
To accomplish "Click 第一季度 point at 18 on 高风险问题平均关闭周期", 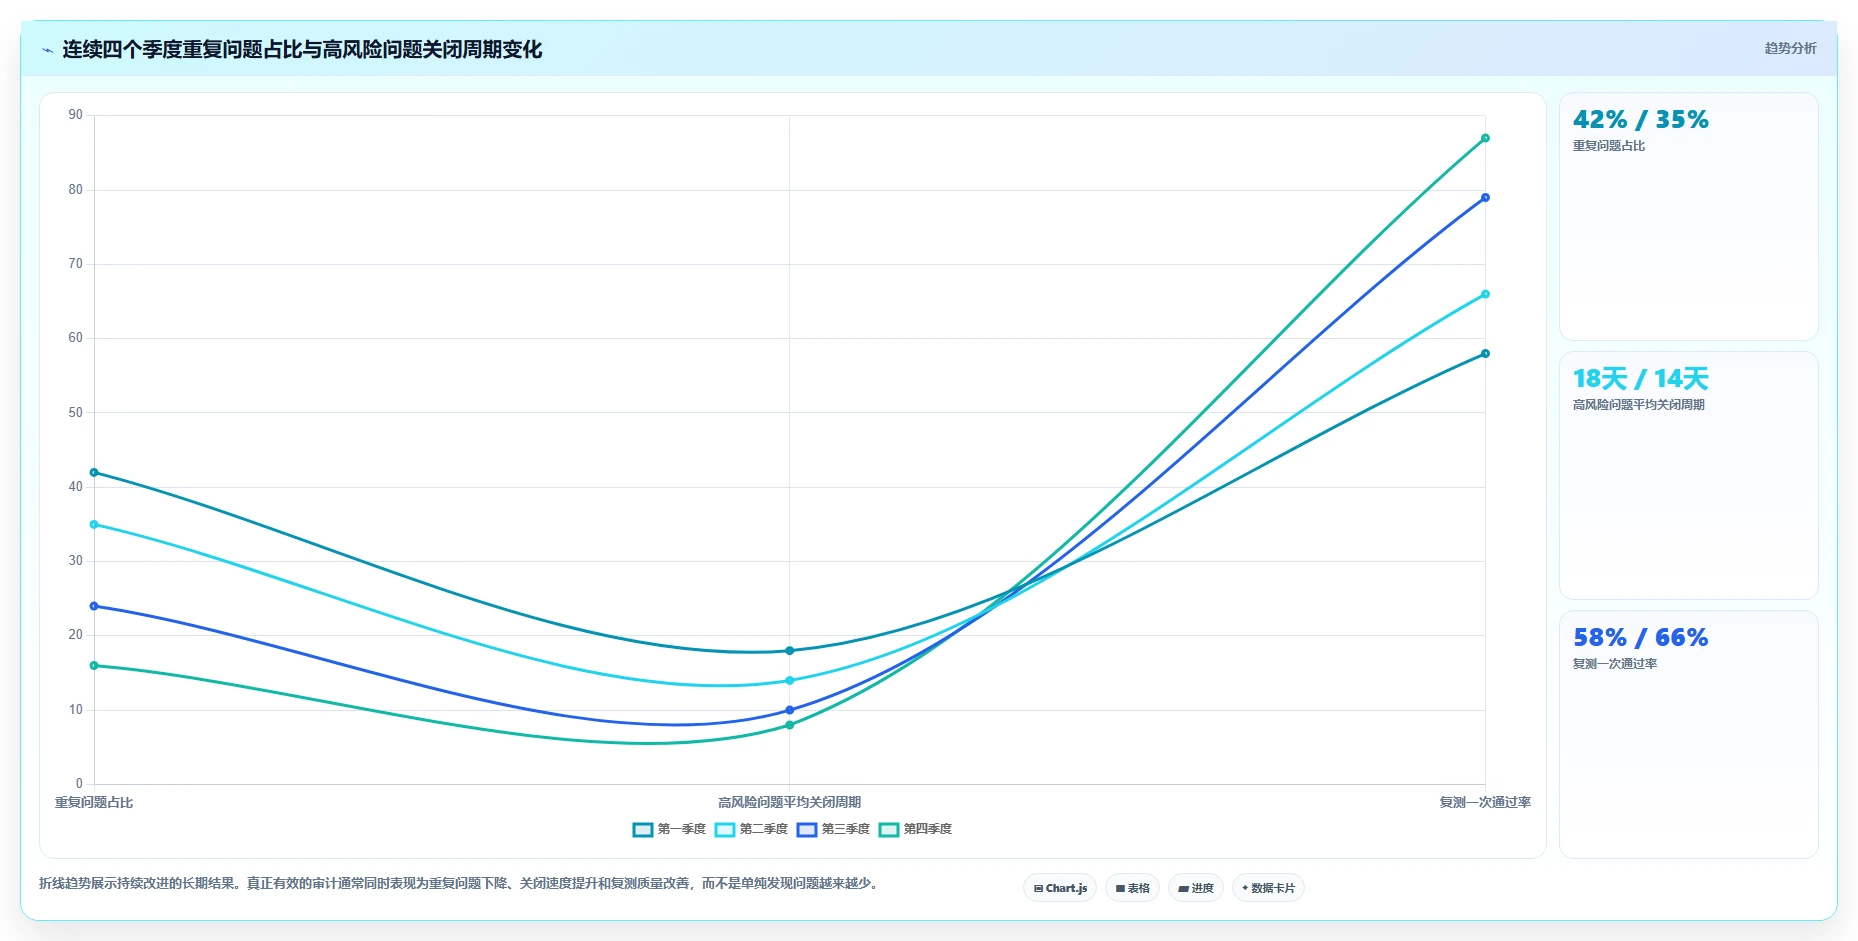I will tap(789, 651).
